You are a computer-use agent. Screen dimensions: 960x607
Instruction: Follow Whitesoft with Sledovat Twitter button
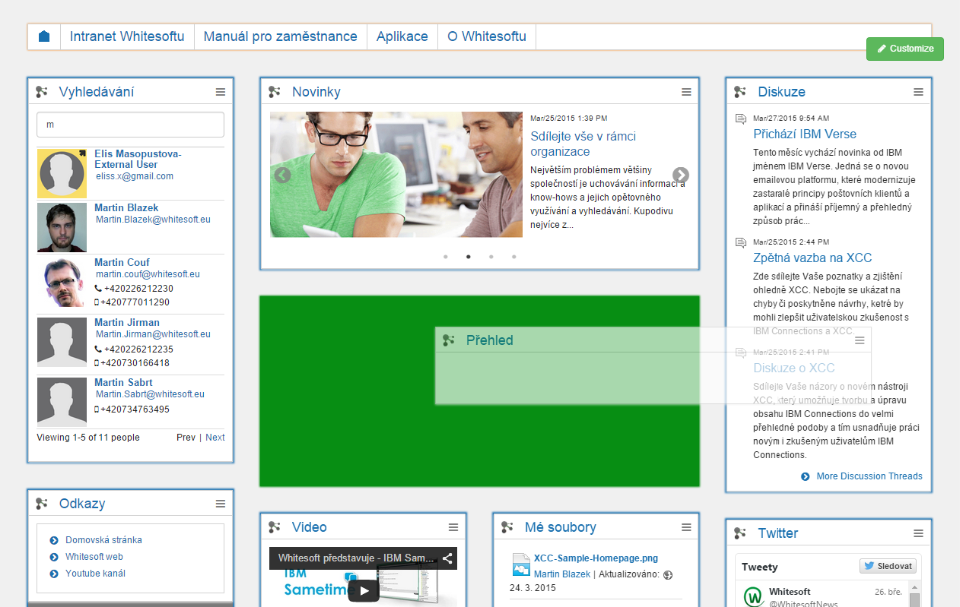[887, 567]
